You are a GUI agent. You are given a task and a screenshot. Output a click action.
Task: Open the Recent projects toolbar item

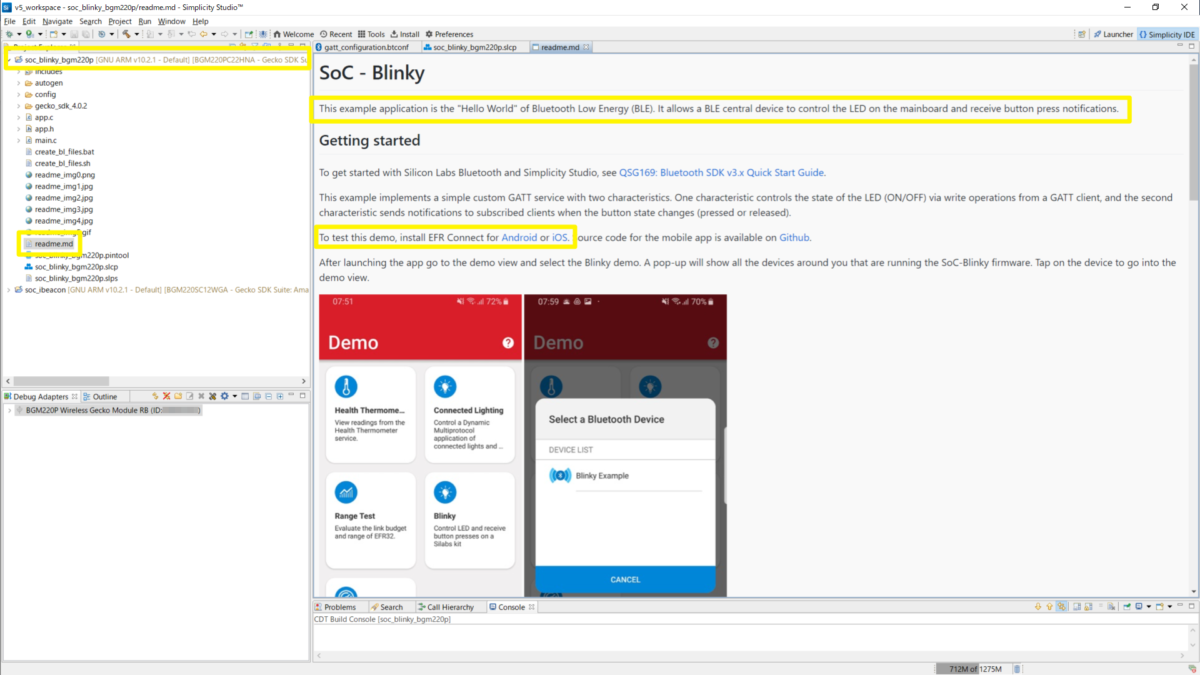(336, 34)
